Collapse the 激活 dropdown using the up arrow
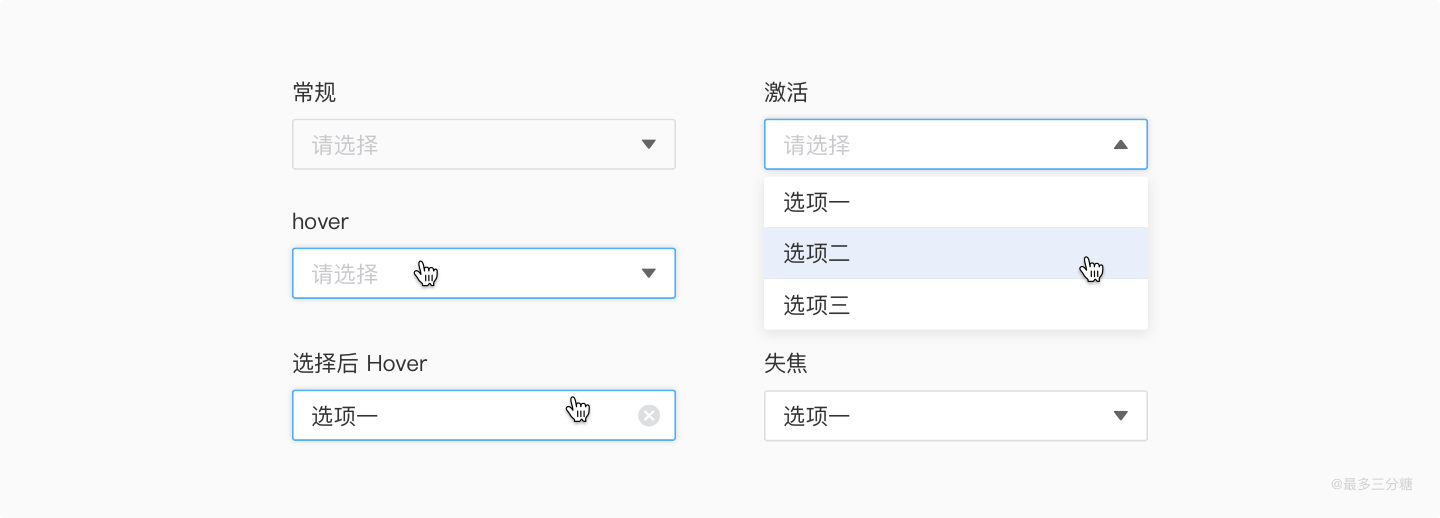The image size is (1440, 518). click(1121, 145)
